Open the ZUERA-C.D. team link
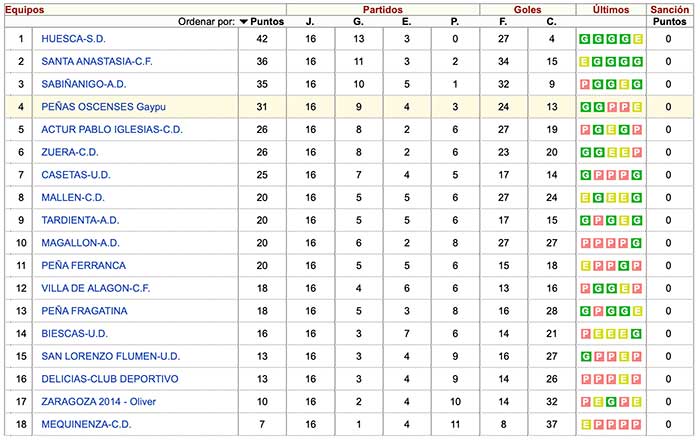This screenshot has height=440, width=700. pyautogui.click(x=72, y=152)
